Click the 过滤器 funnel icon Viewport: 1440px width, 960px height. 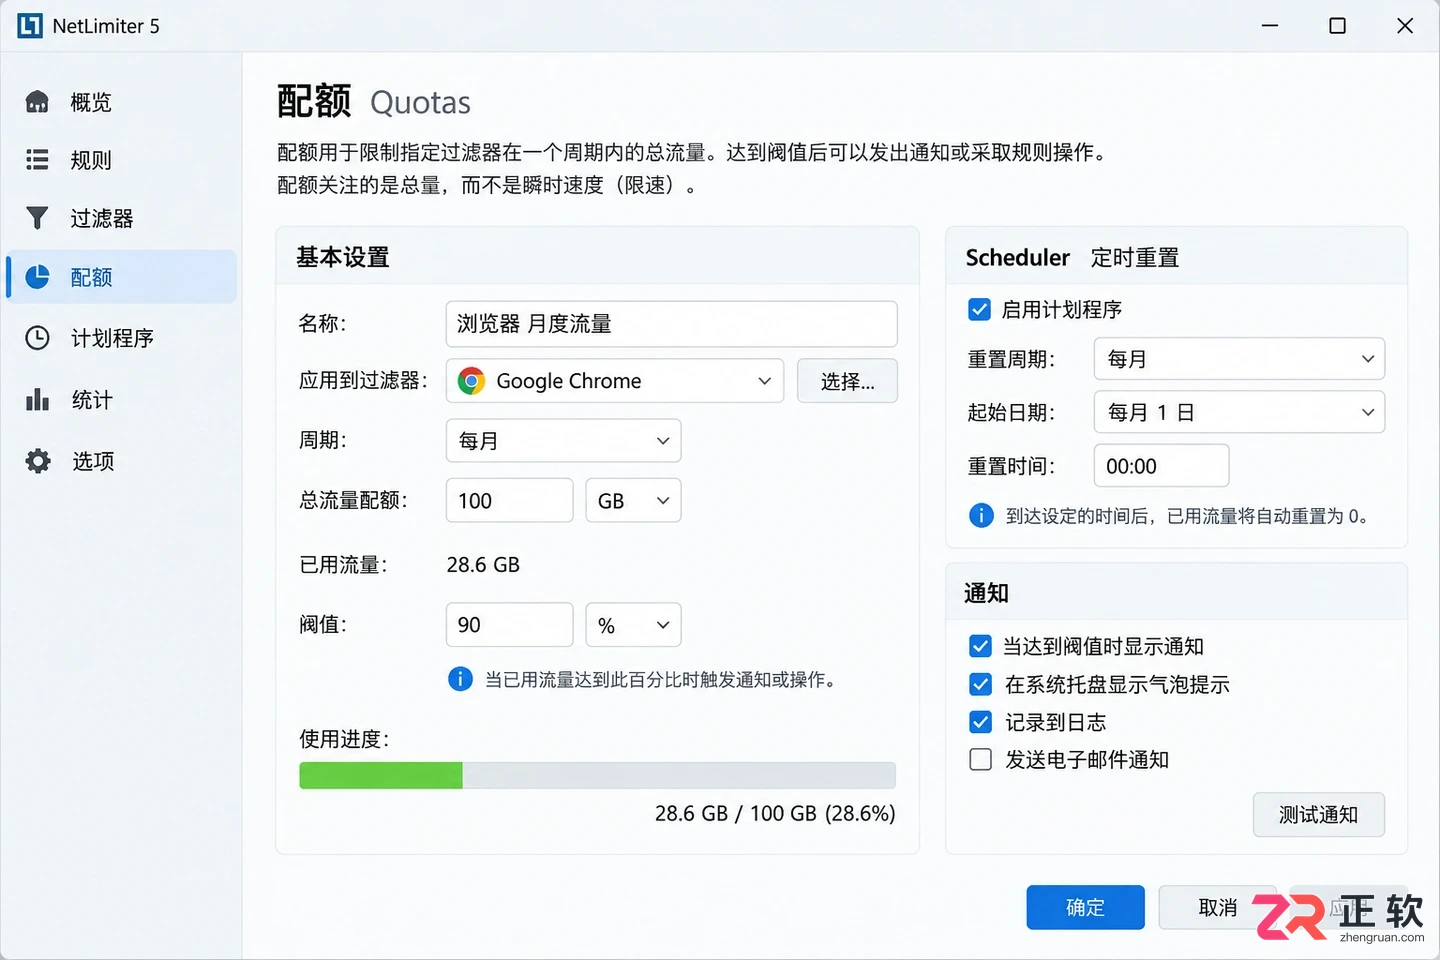pos(37,218)
